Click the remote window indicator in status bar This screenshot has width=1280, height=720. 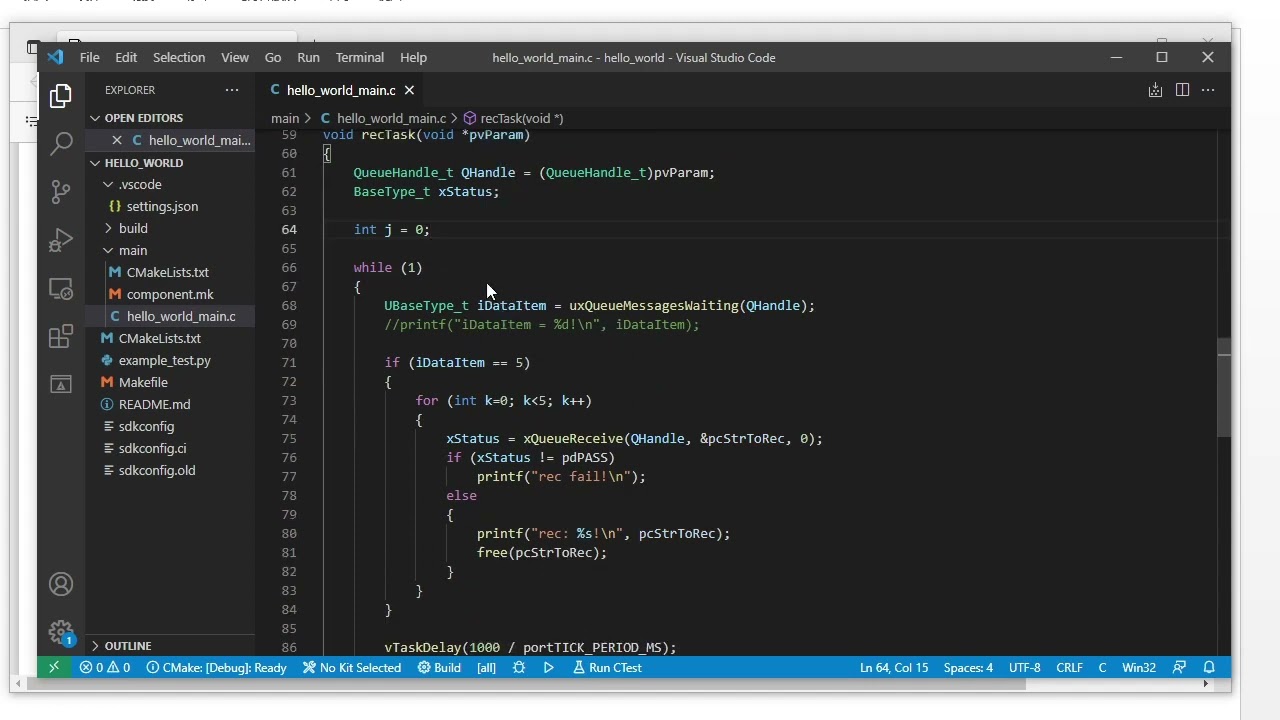click(x=54, y=667)
